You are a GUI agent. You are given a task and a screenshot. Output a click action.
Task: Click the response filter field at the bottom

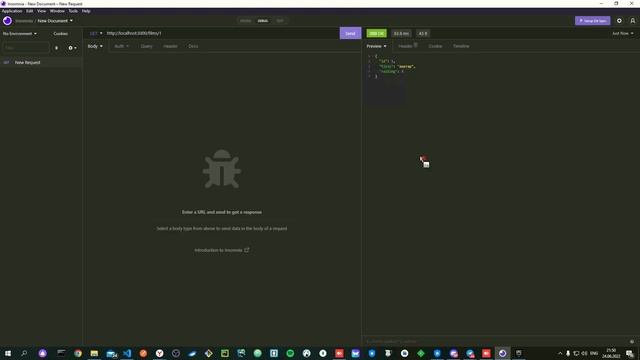(496, 341)
